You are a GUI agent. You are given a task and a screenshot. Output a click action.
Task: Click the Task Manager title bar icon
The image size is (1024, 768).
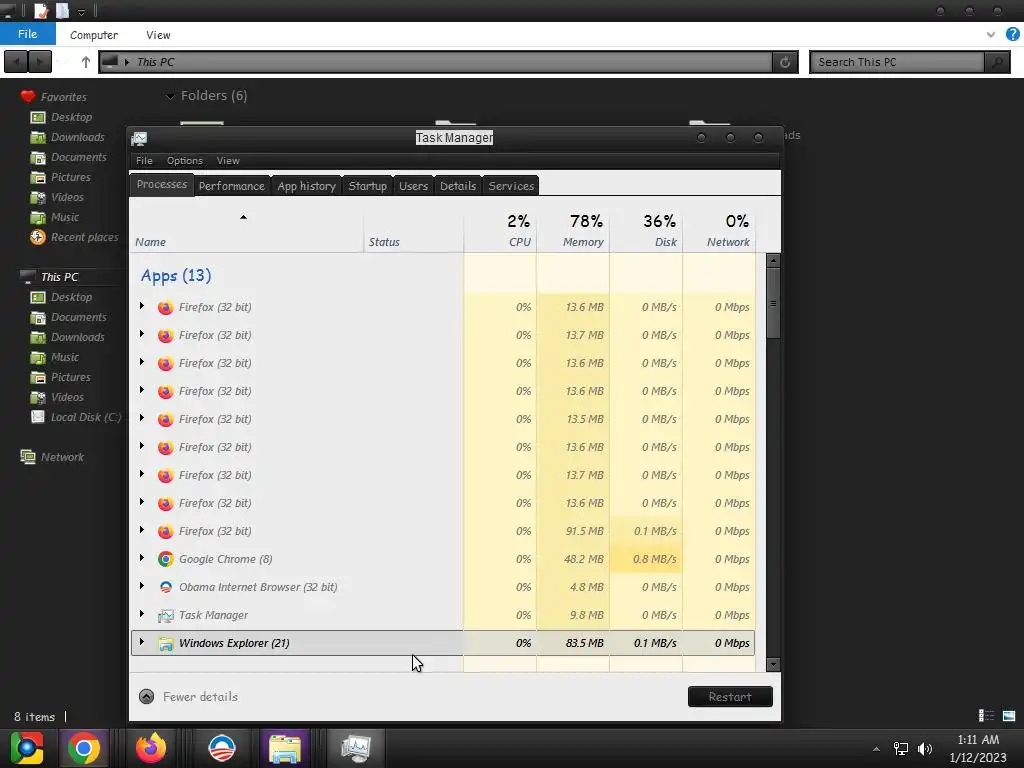click(x=139, y=138)
